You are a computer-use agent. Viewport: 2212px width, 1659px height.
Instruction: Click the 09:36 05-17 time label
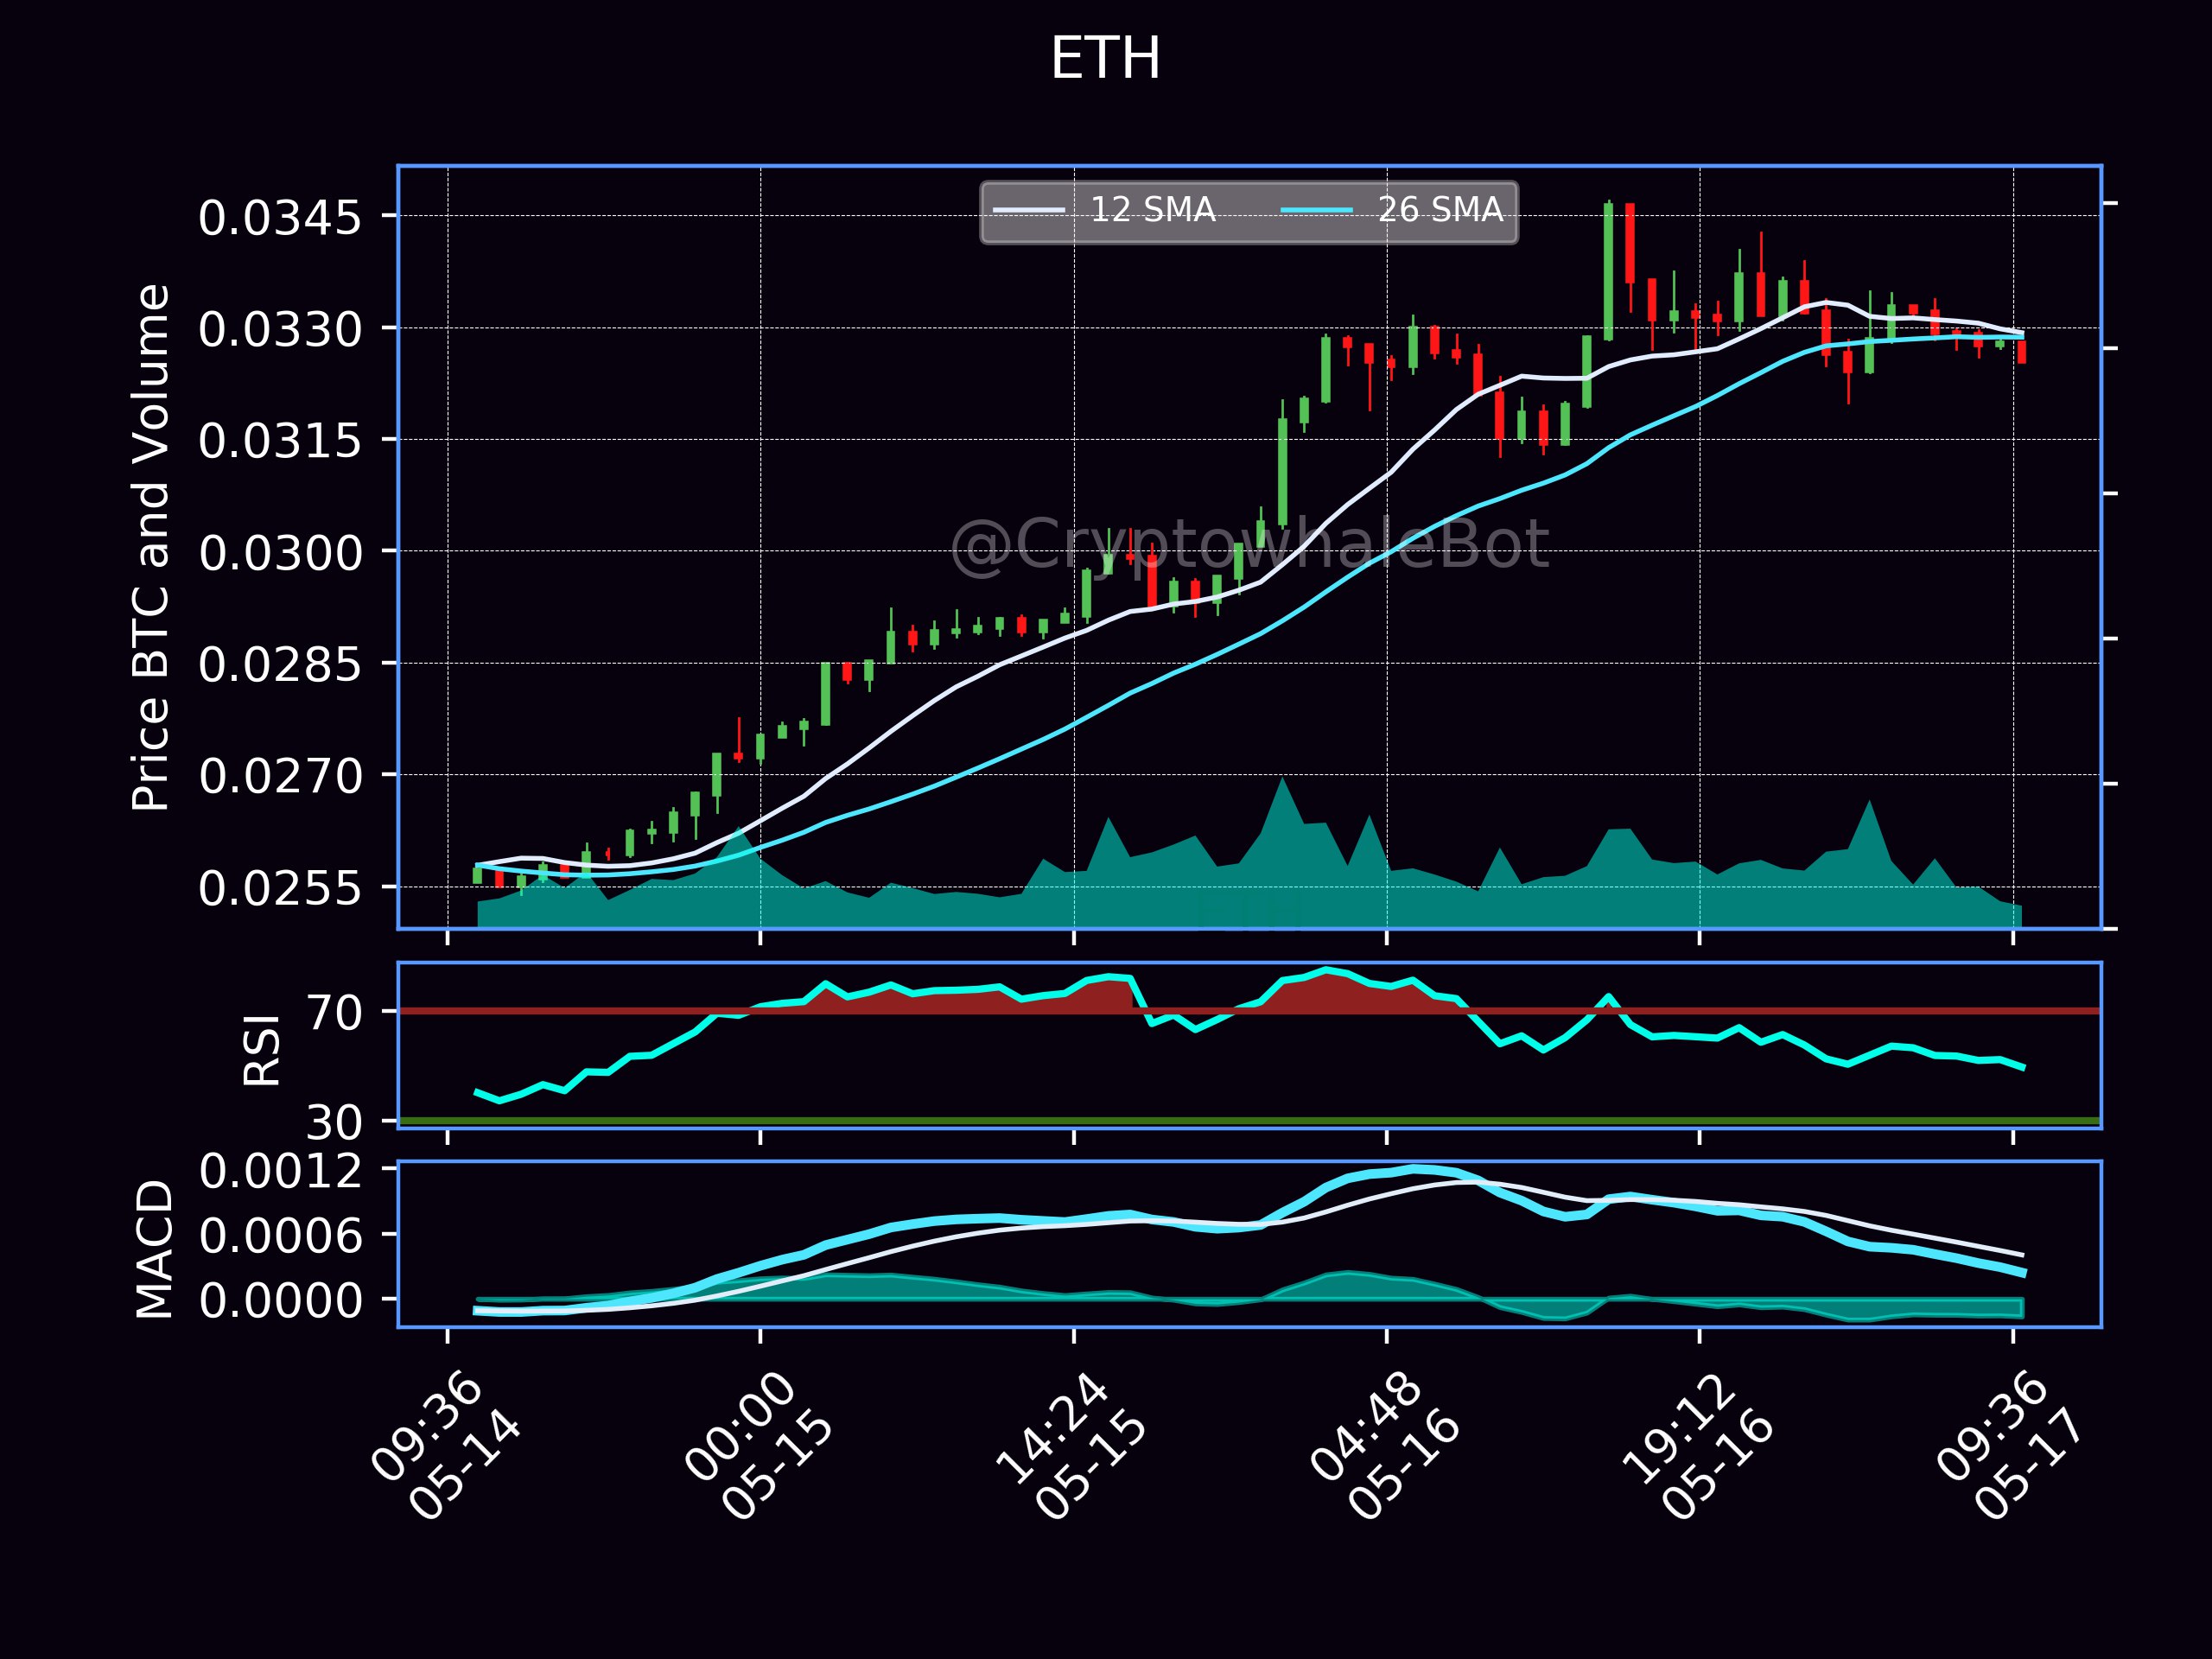(2009, 1447)
